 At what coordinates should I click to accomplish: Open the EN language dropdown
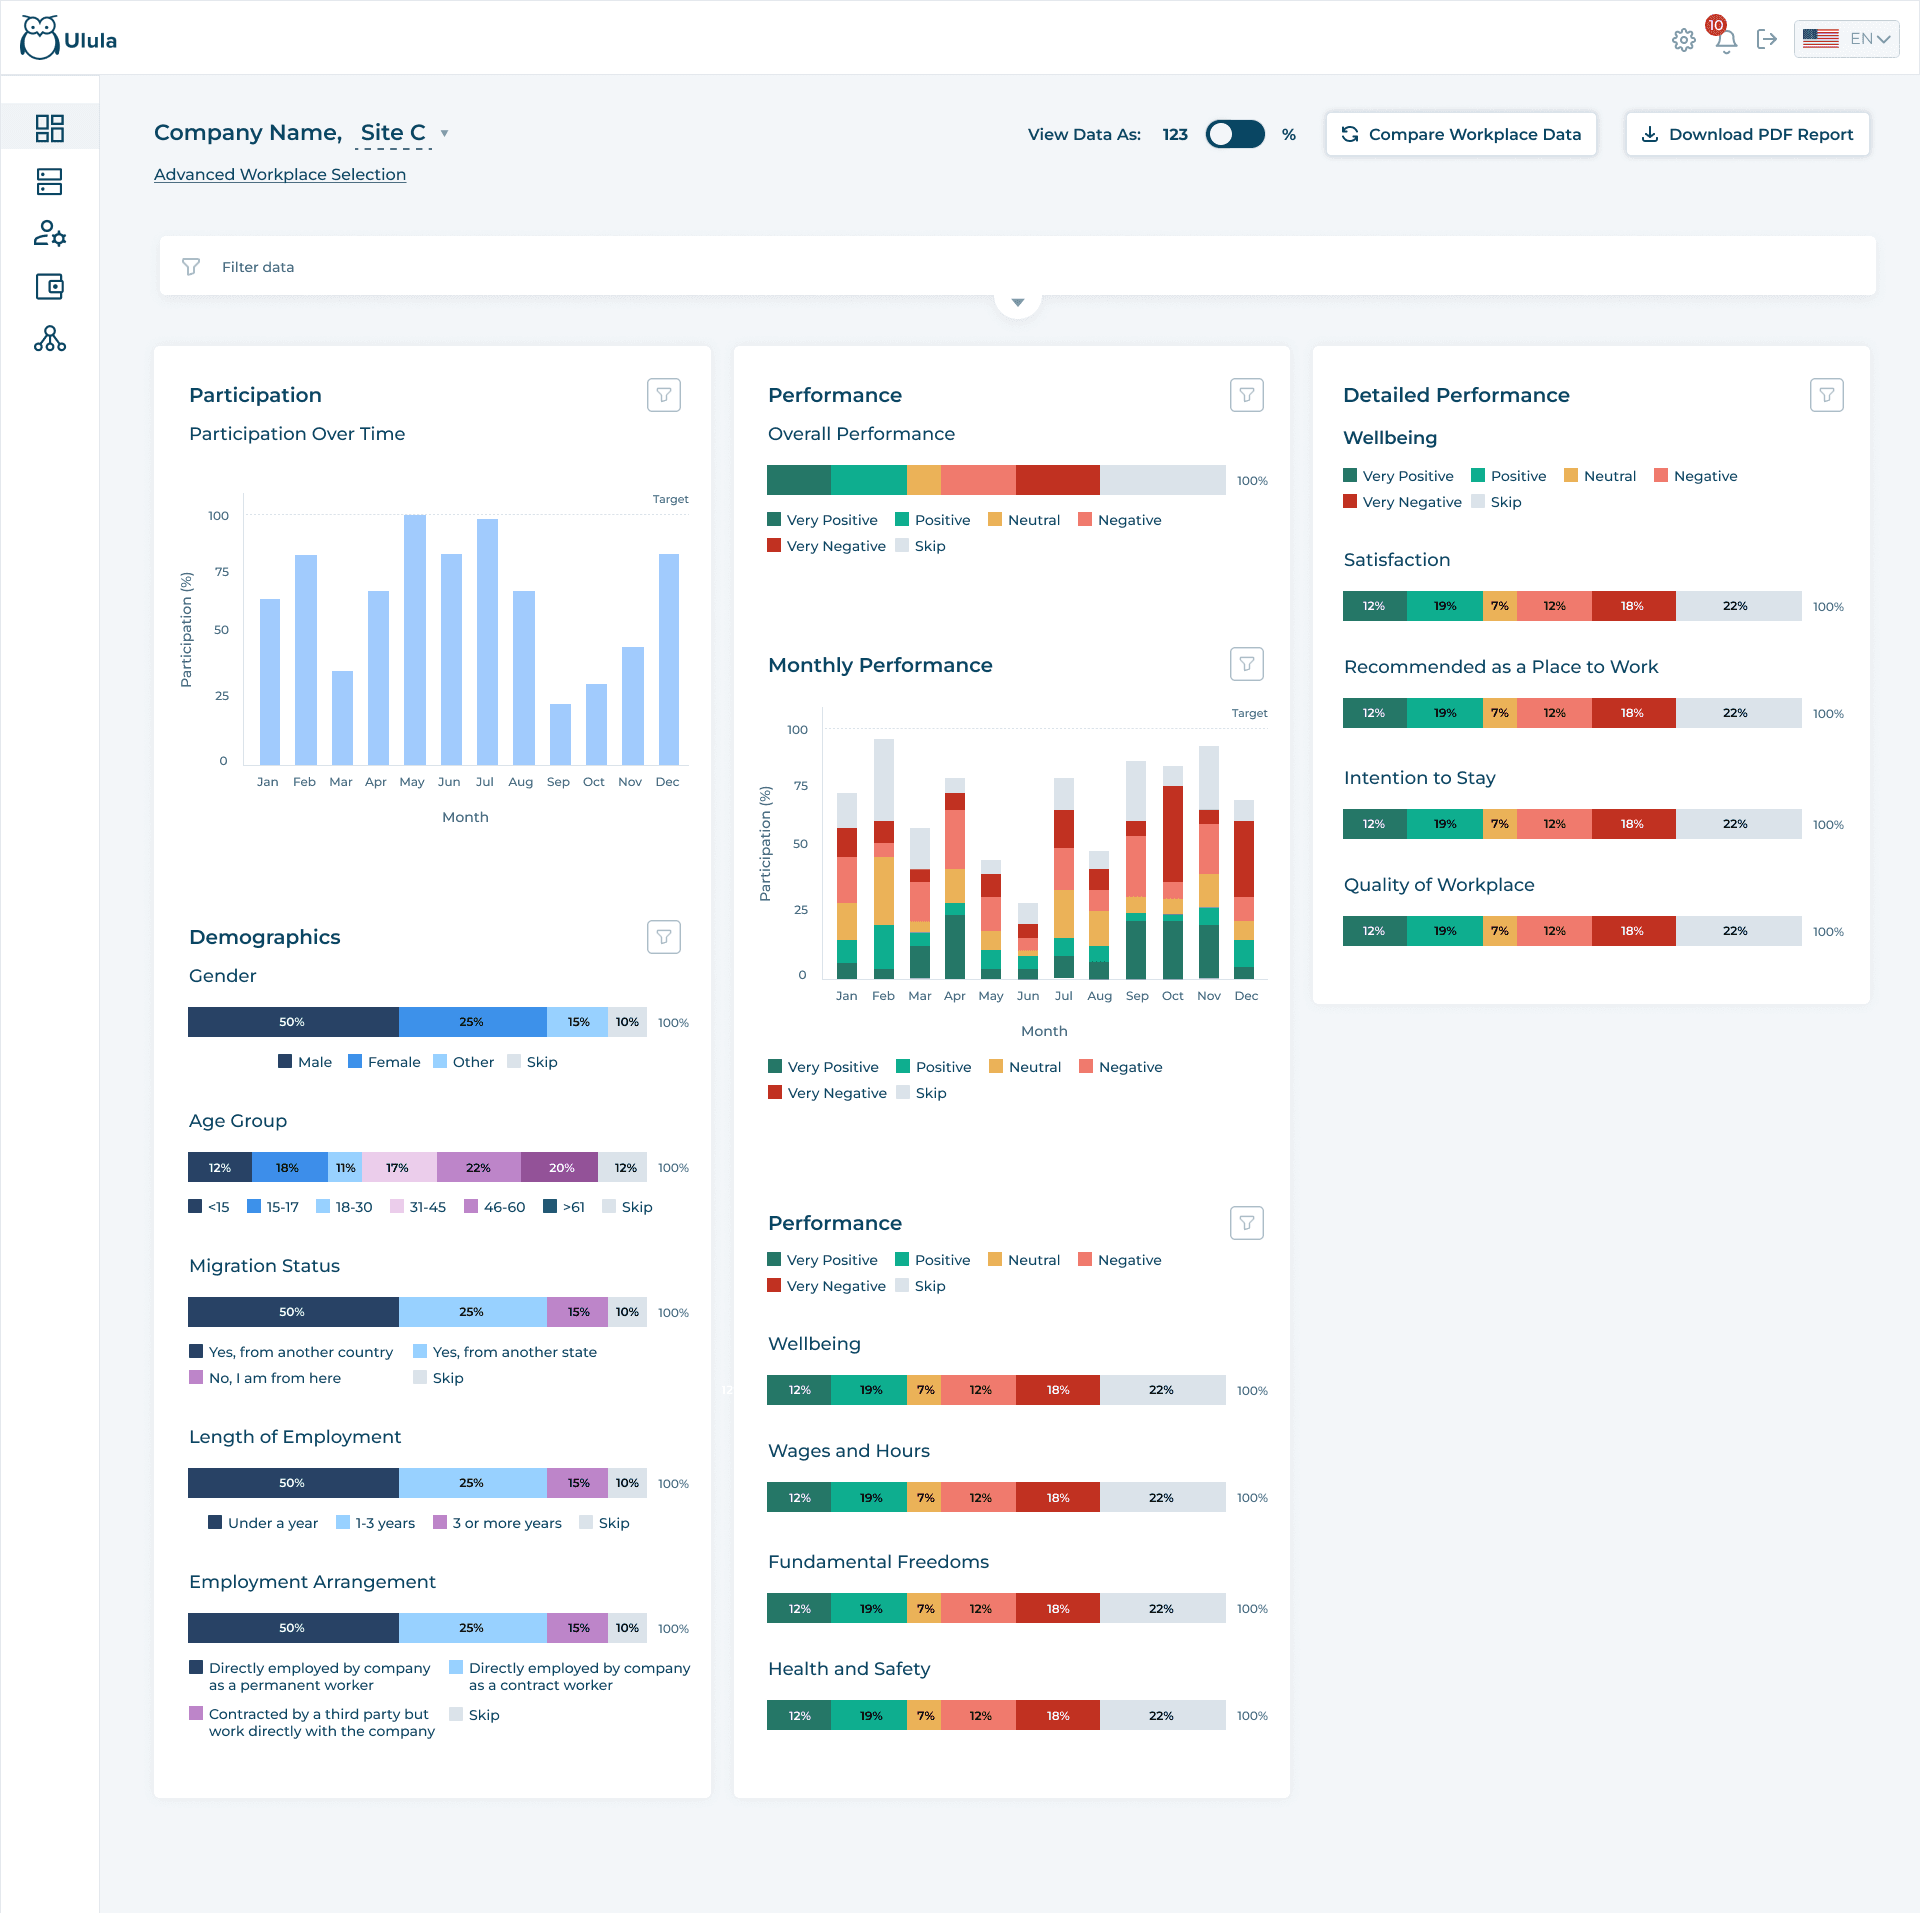point(1846,39)
